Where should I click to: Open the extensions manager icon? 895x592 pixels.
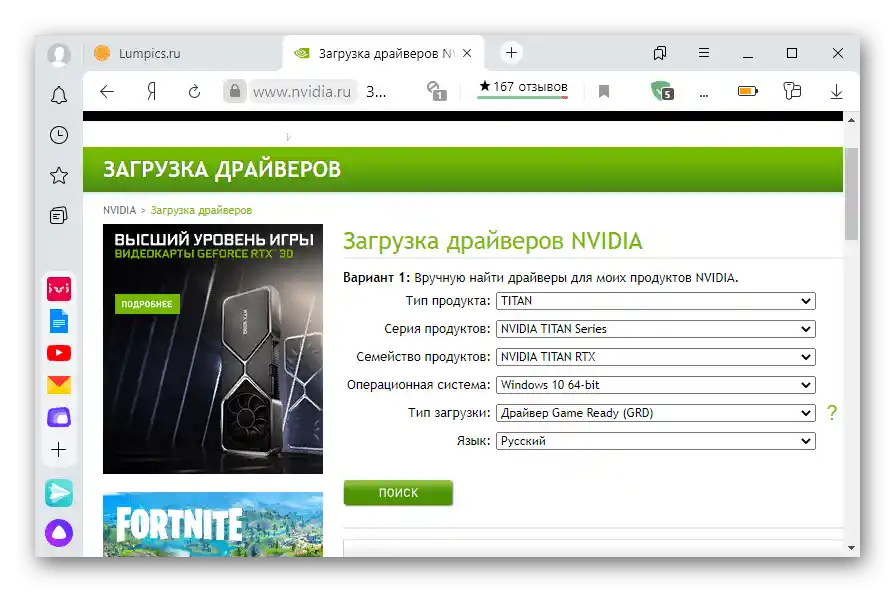pos(792,91)
